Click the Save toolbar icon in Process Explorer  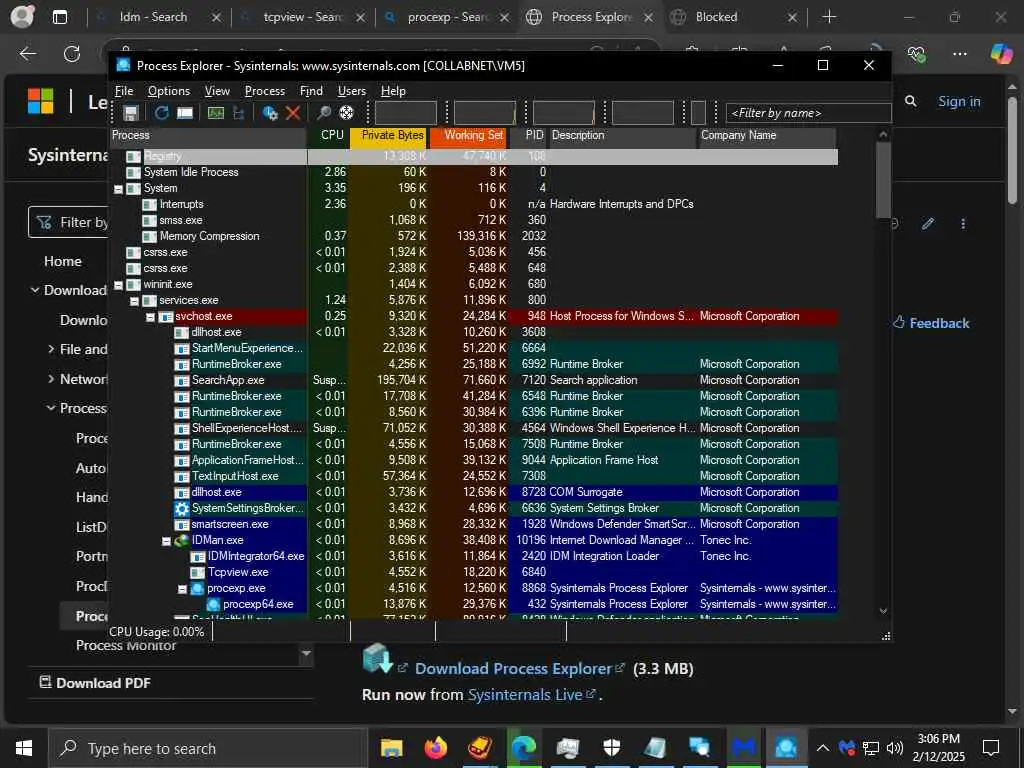coord(131,113)
